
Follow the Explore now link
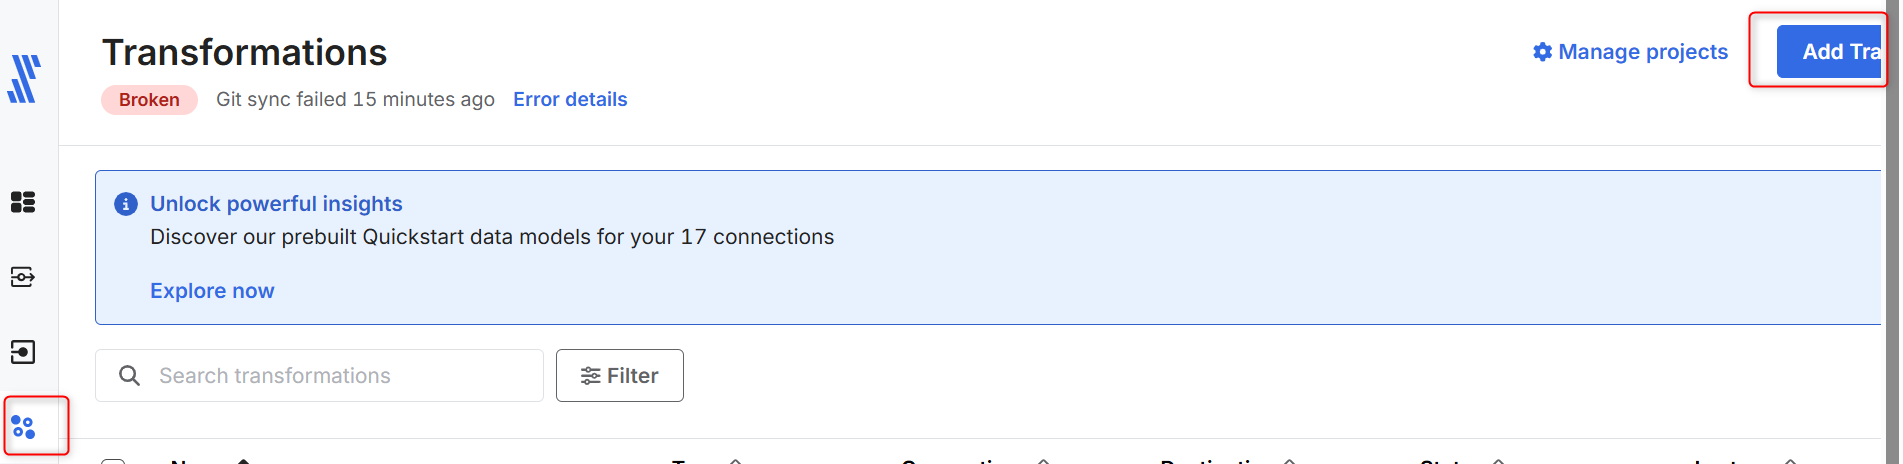212,291
